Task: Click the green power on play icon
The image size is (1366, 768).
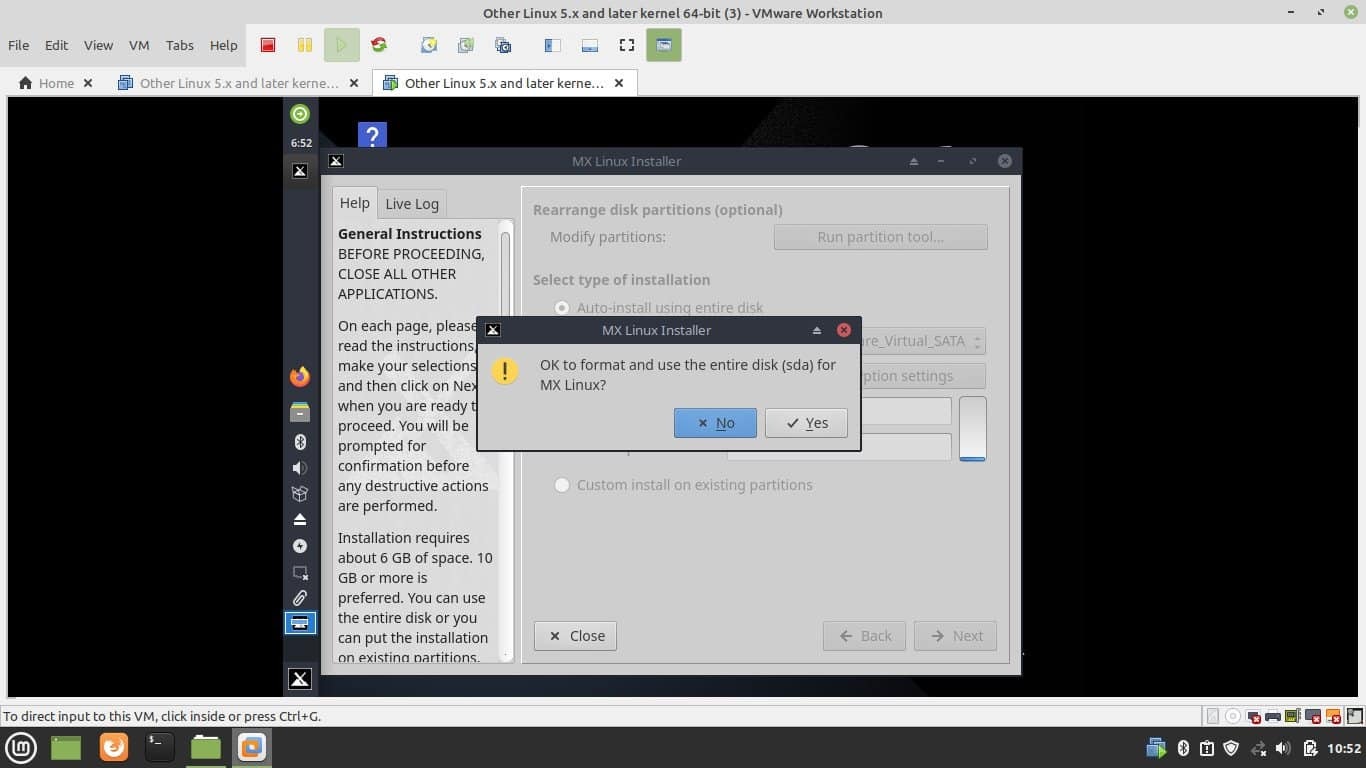Action: point(341,45)
